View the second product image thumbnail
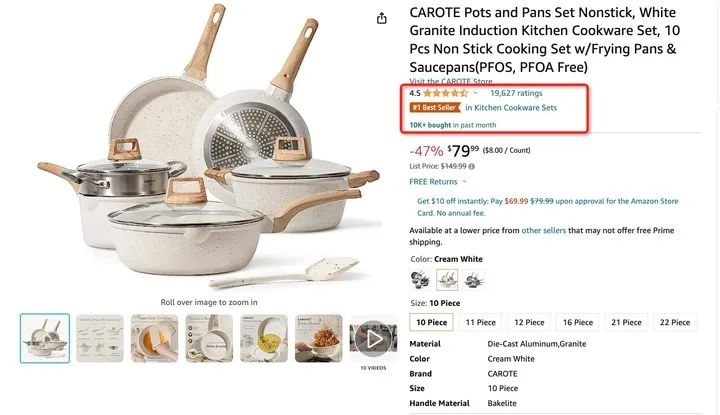The width and height of the screenshot is (720, 415). [100, 338]
